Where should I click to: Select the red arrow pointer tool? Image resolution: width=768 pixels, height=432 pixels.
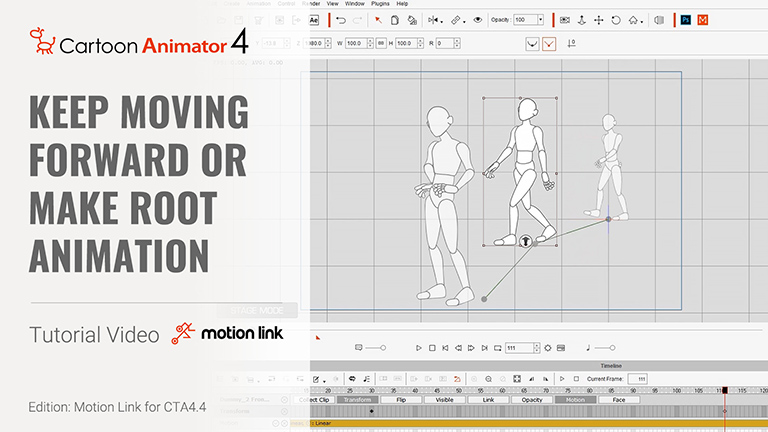(378, 20)
